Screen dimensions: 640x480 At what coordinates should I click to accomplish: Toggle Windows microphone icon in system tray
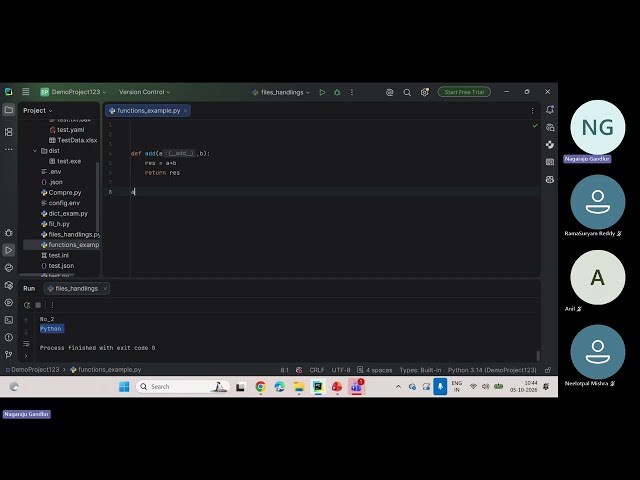click(440, 386)
